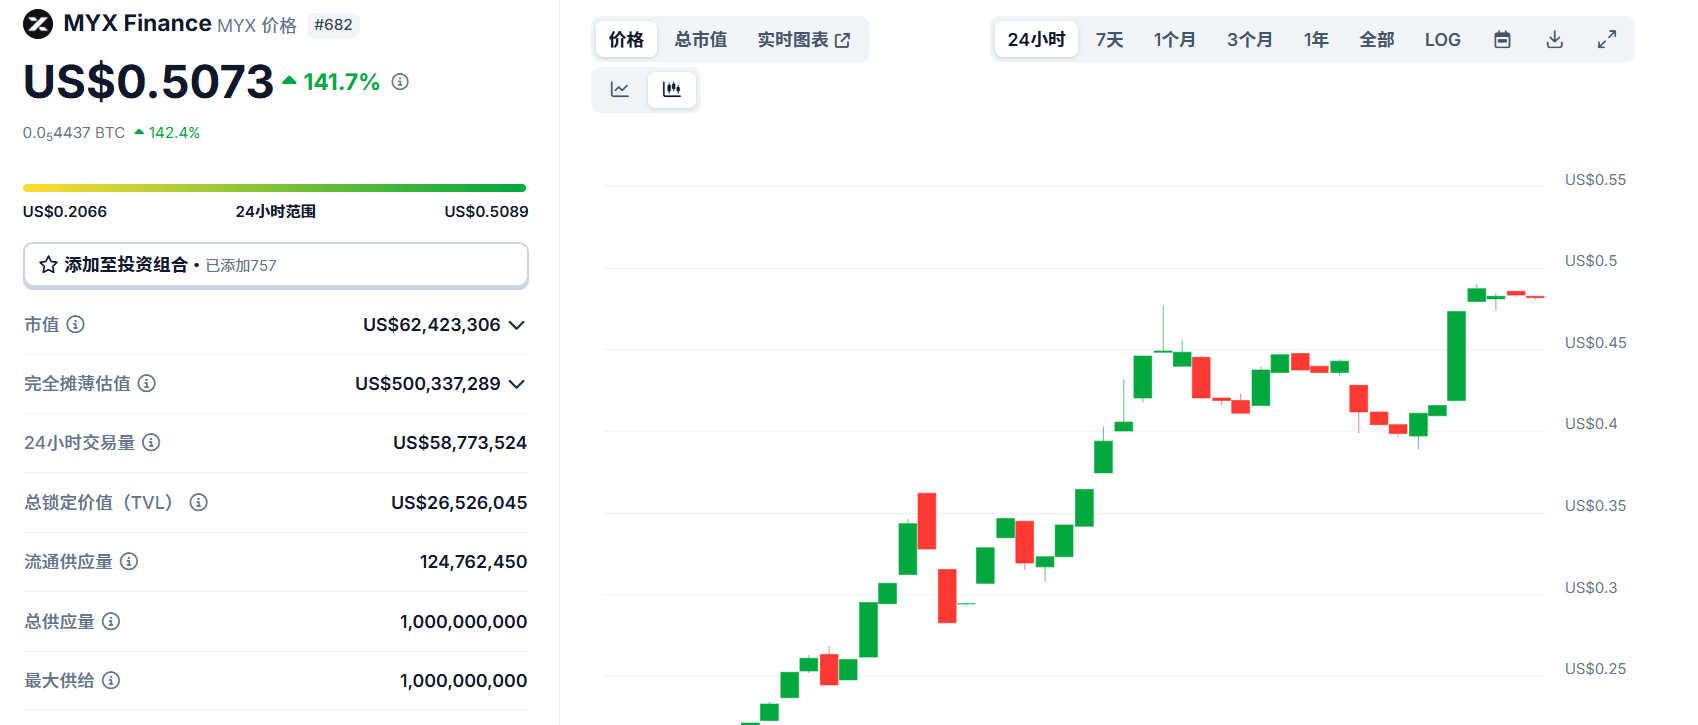
Task: Open the info icon next to 市值
Action: click(76, 324)
